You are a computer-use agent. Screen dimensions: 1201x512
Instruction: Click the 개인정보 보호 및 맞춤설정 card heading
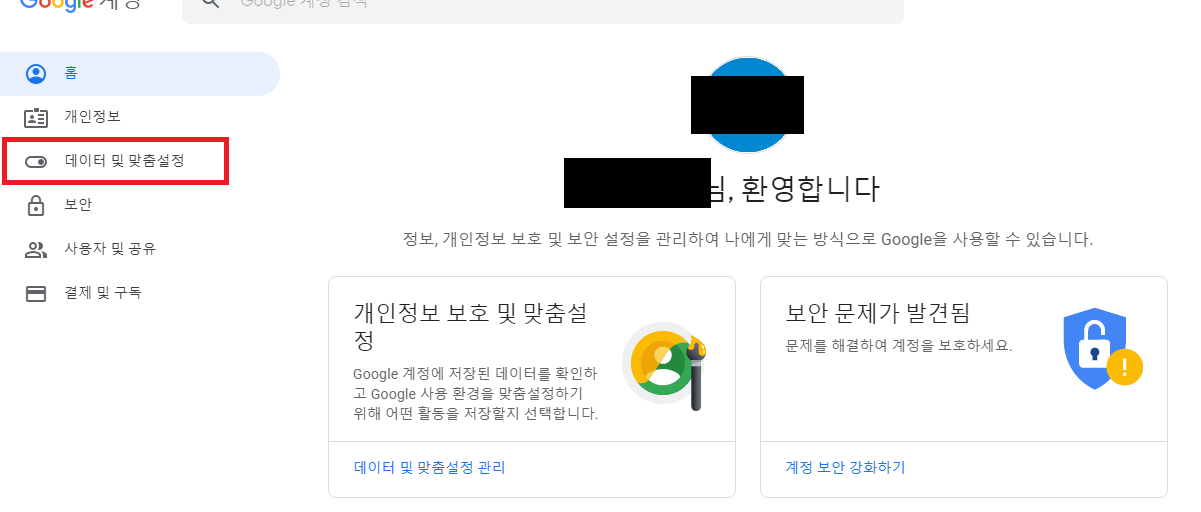tap(470, 326)
